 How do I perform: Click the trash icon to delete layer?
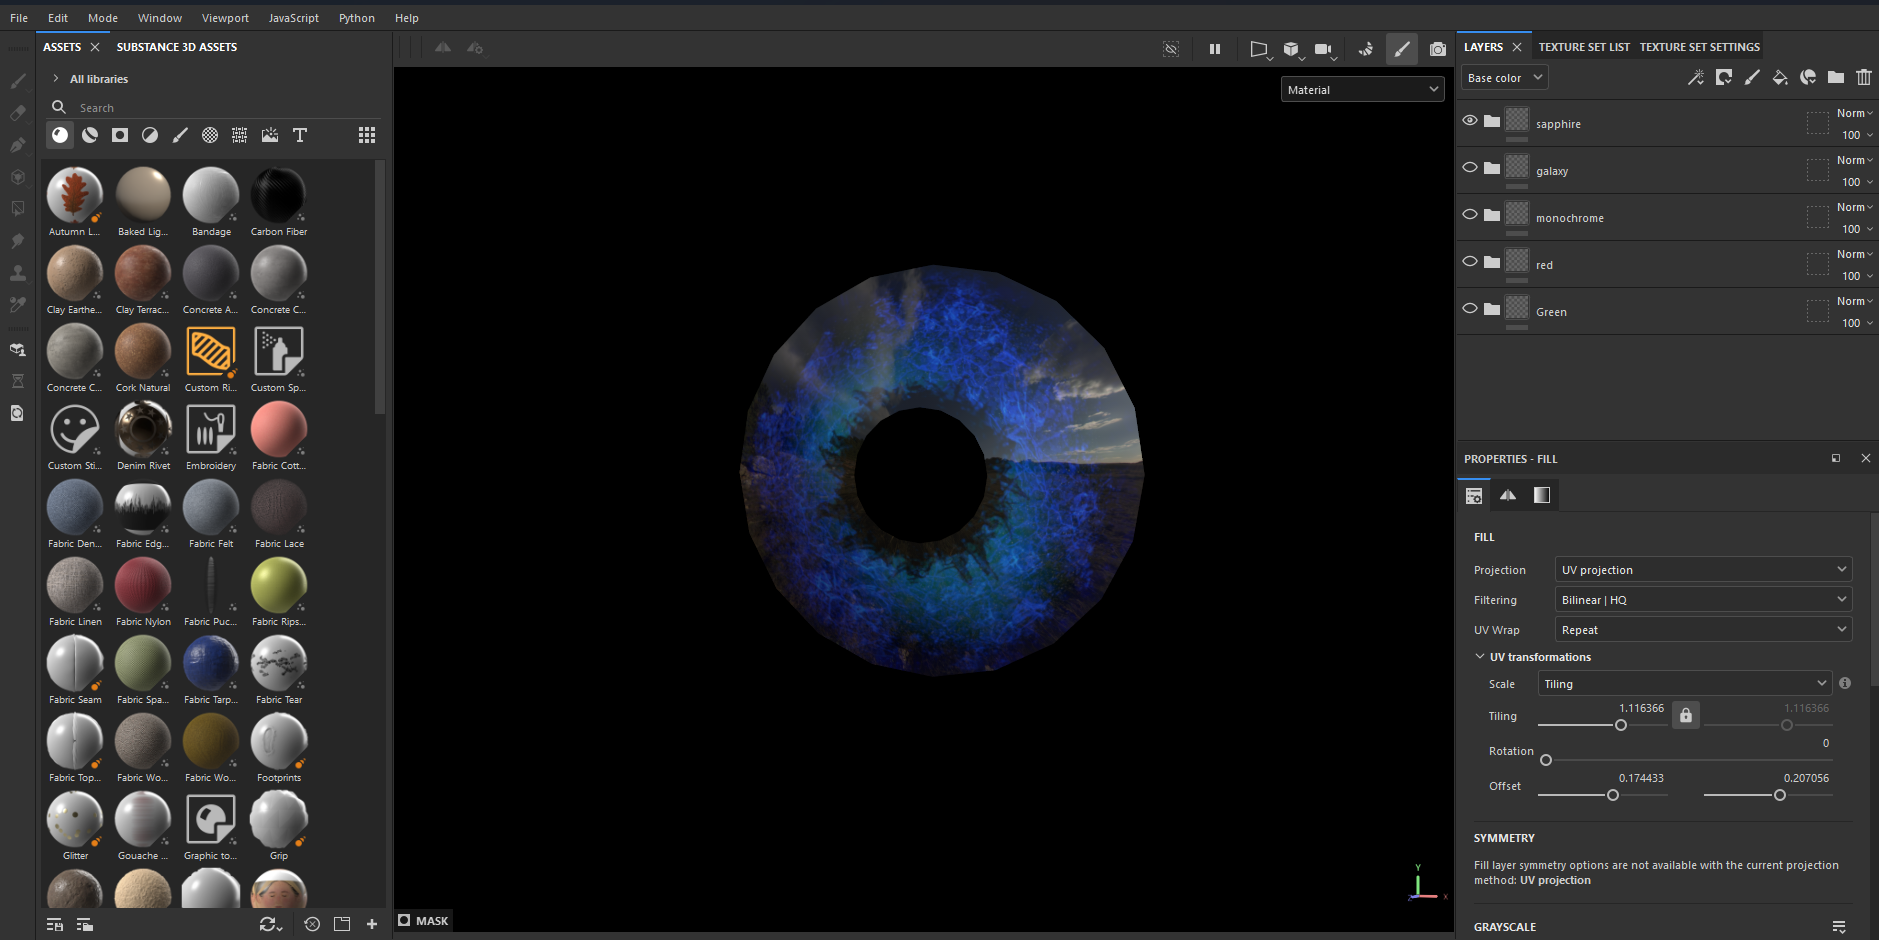coord(1863,78)
